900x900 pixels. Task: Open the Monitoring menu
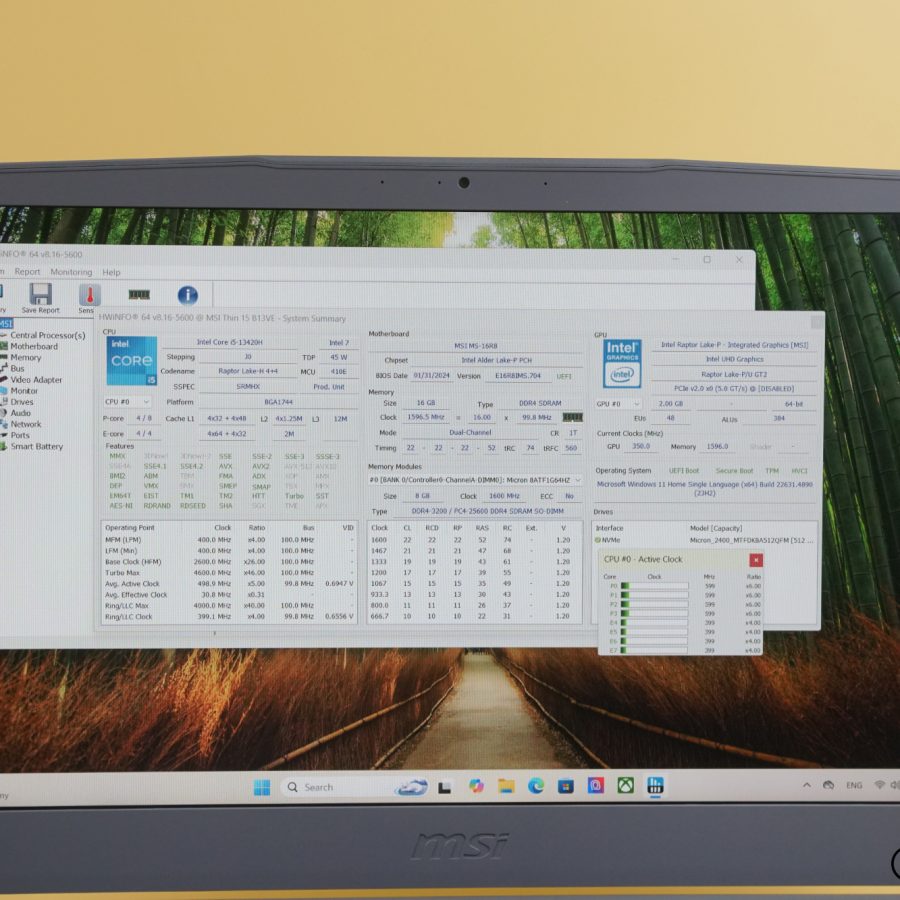point(71,272)
